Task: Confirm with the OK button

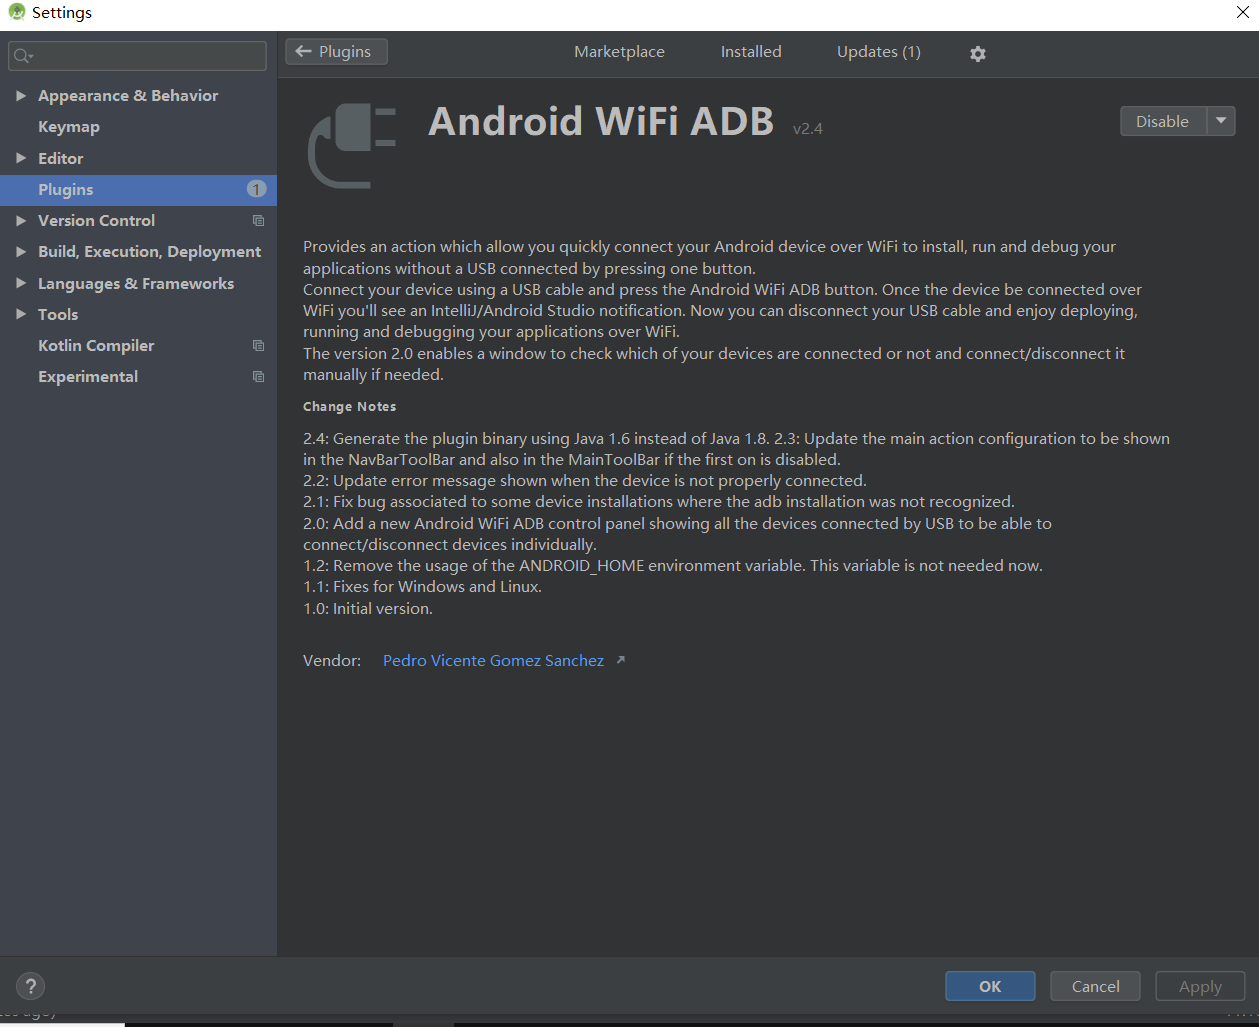Action: [x=990, y=986]
